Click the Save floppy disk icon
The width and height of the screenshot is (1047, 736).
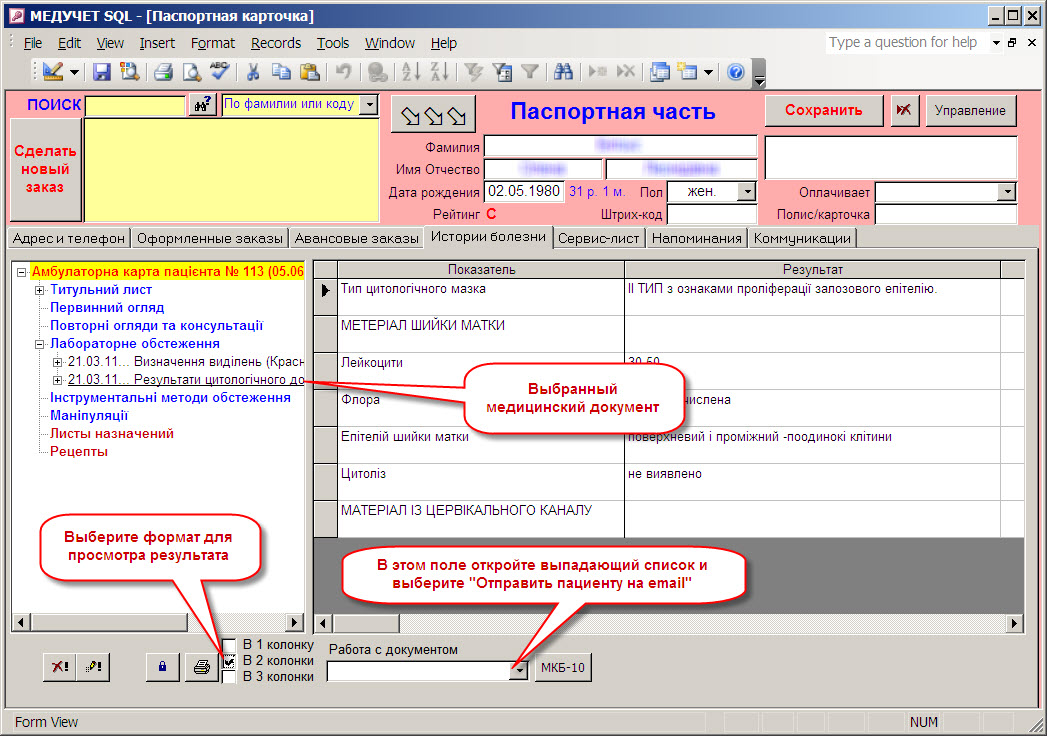coord(101,71)
